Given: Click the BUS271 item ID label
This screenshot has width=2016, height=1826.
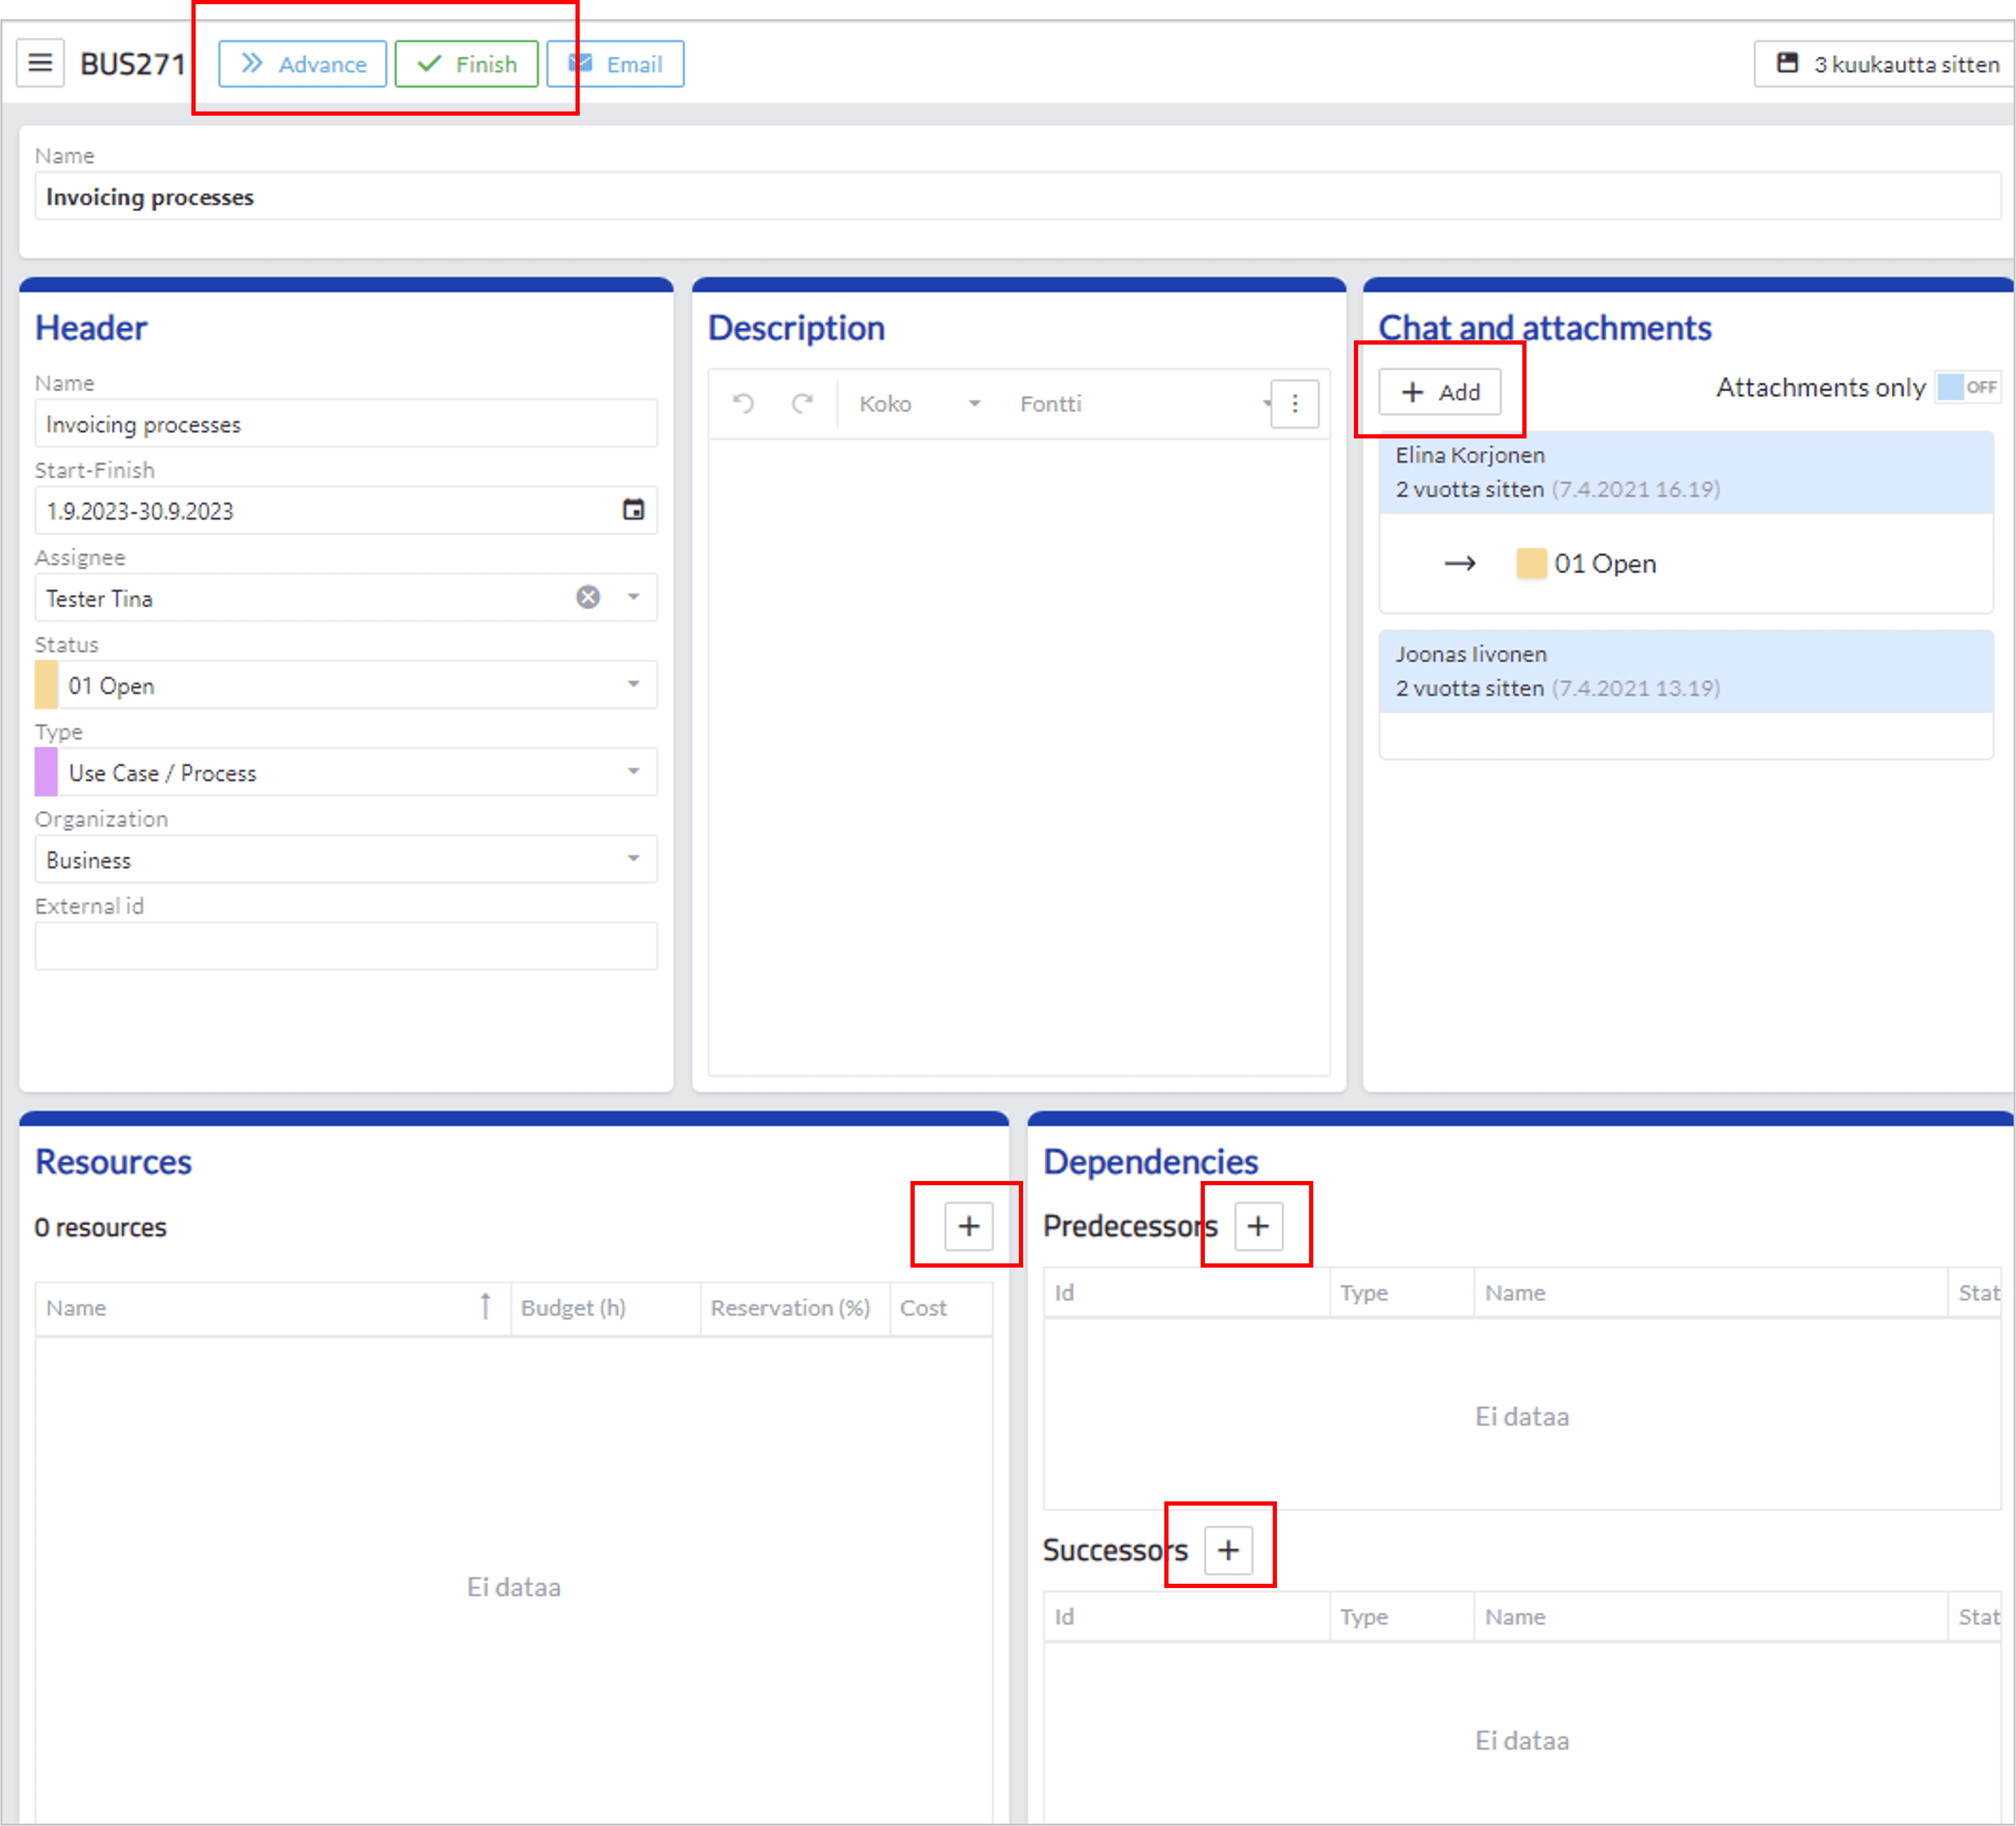Looking at the screenshot, I should [133, 64].
